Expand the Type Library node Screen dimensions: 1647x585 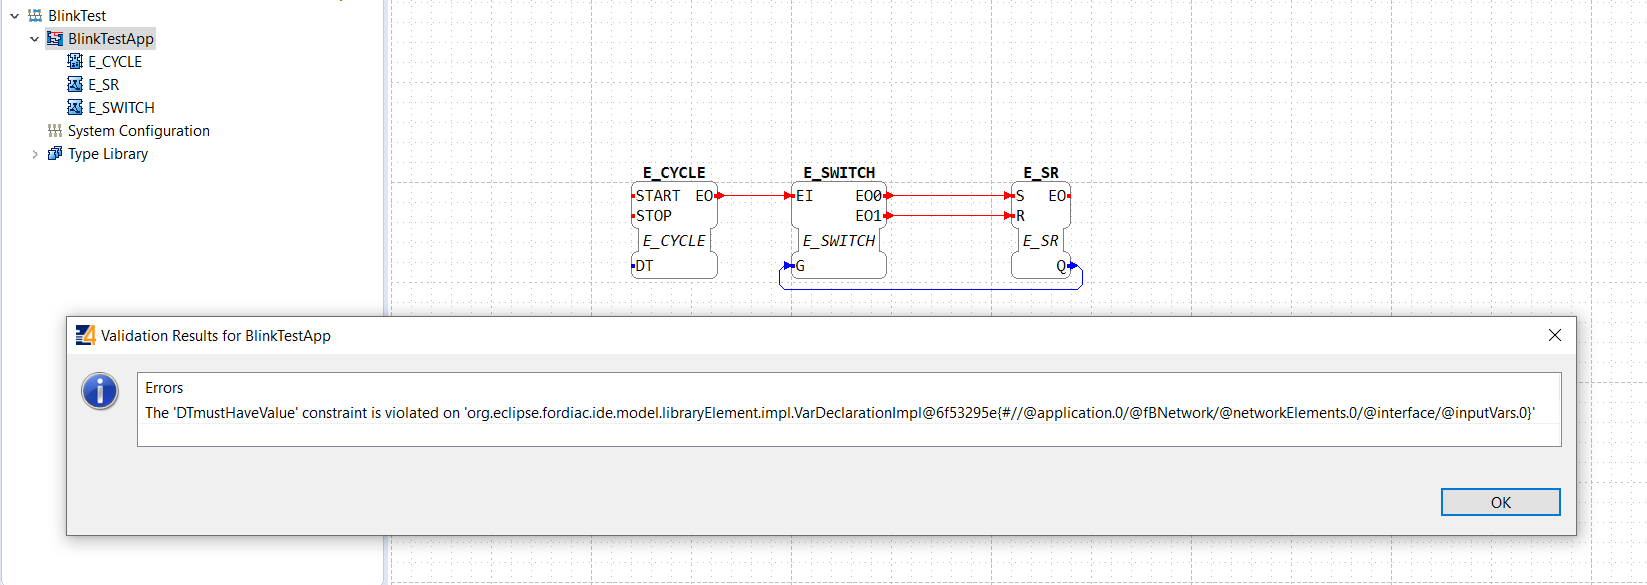click(x=35, y=154)
